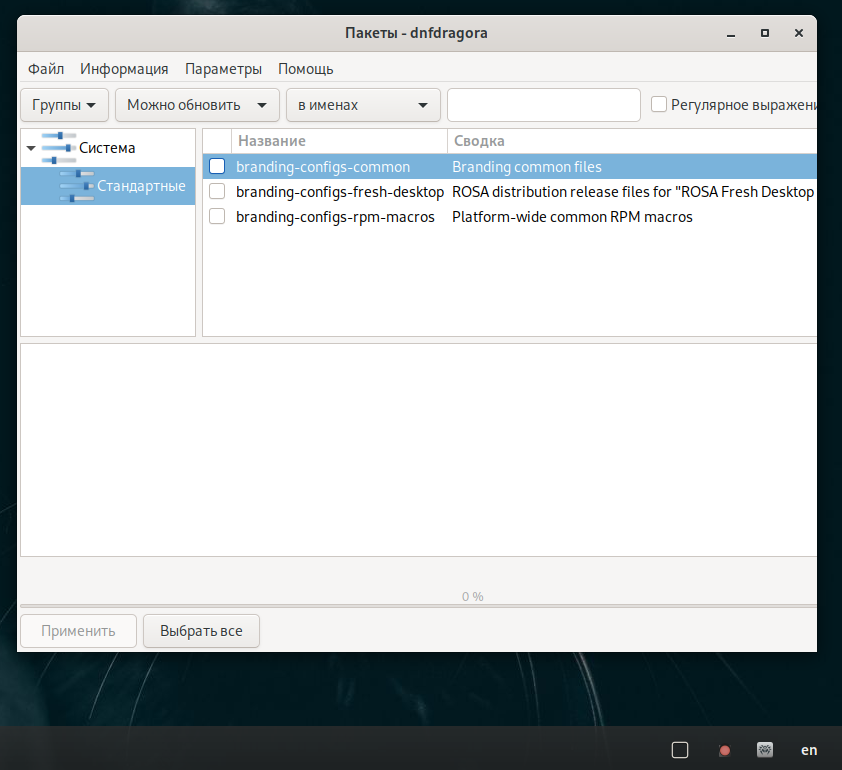Click the Стандартные subgroup icon
This screenshot has width=842, height=770.
(77, 186)
